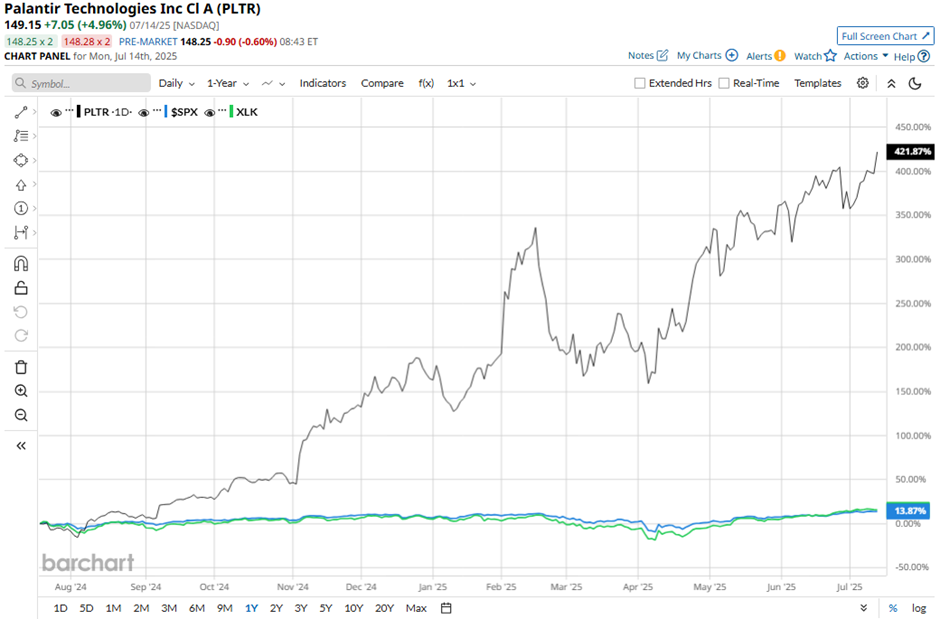940x619 pixels.
Task: Open $SPX series options menu
Action: [157, 110]
